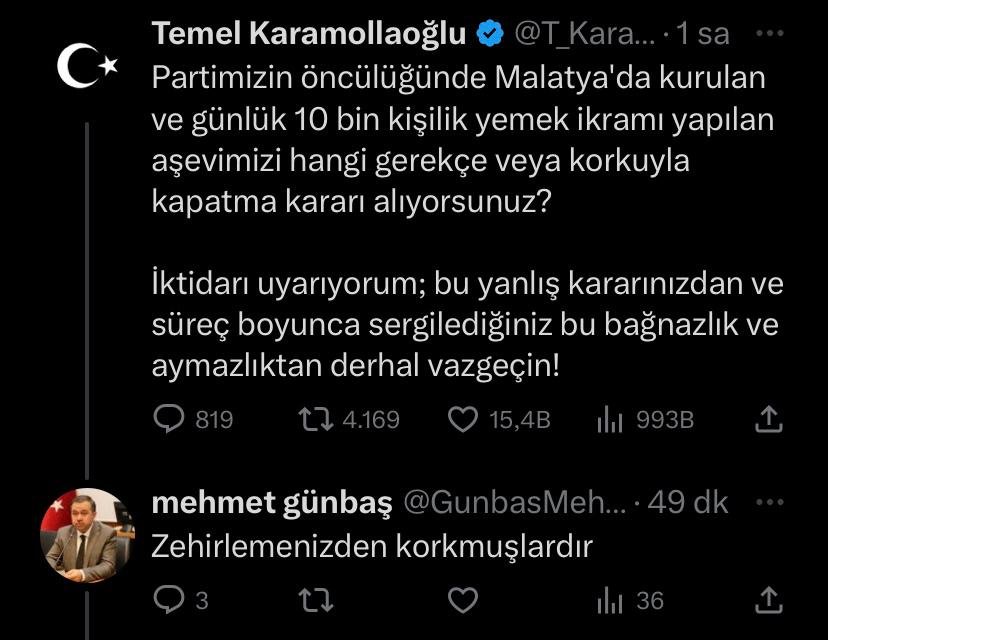Reply to Temel Karamollaoğlu's tweet
Image resolution: width=1000 pixels, height=640 pixels.
pos(169,419)
